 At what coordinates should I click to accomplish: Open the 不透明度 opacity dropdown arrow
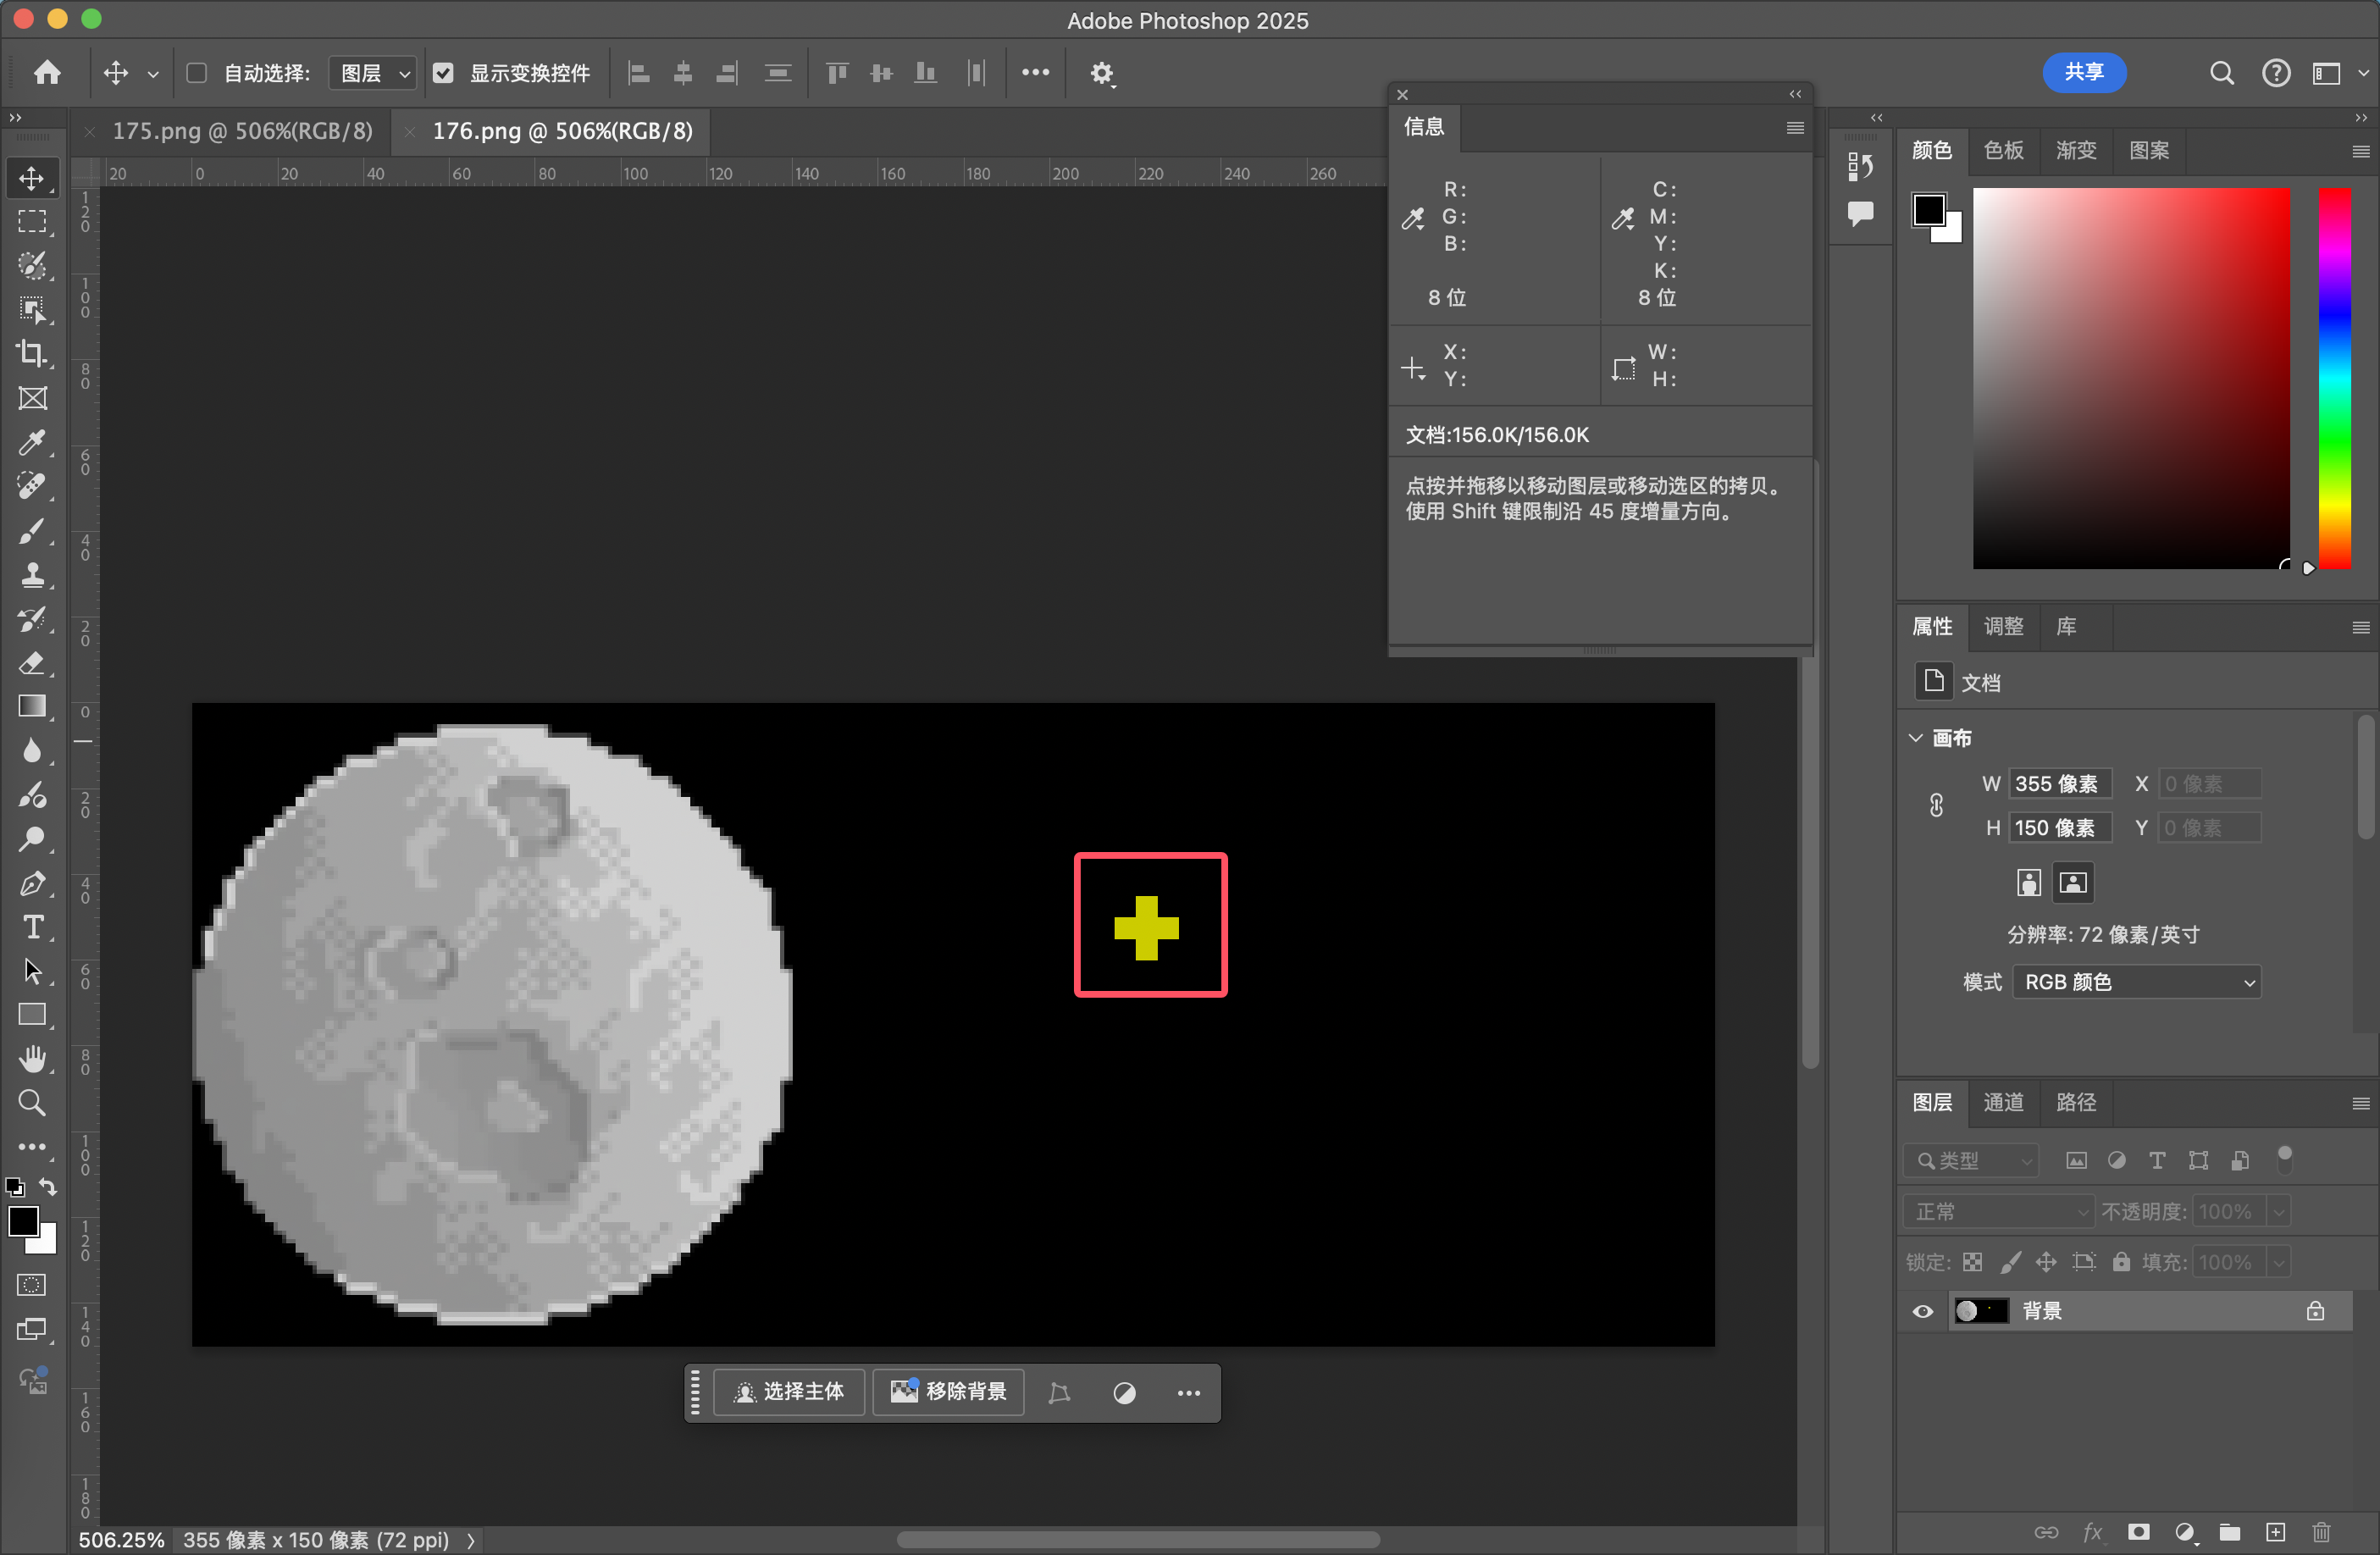(2278, 1212)
